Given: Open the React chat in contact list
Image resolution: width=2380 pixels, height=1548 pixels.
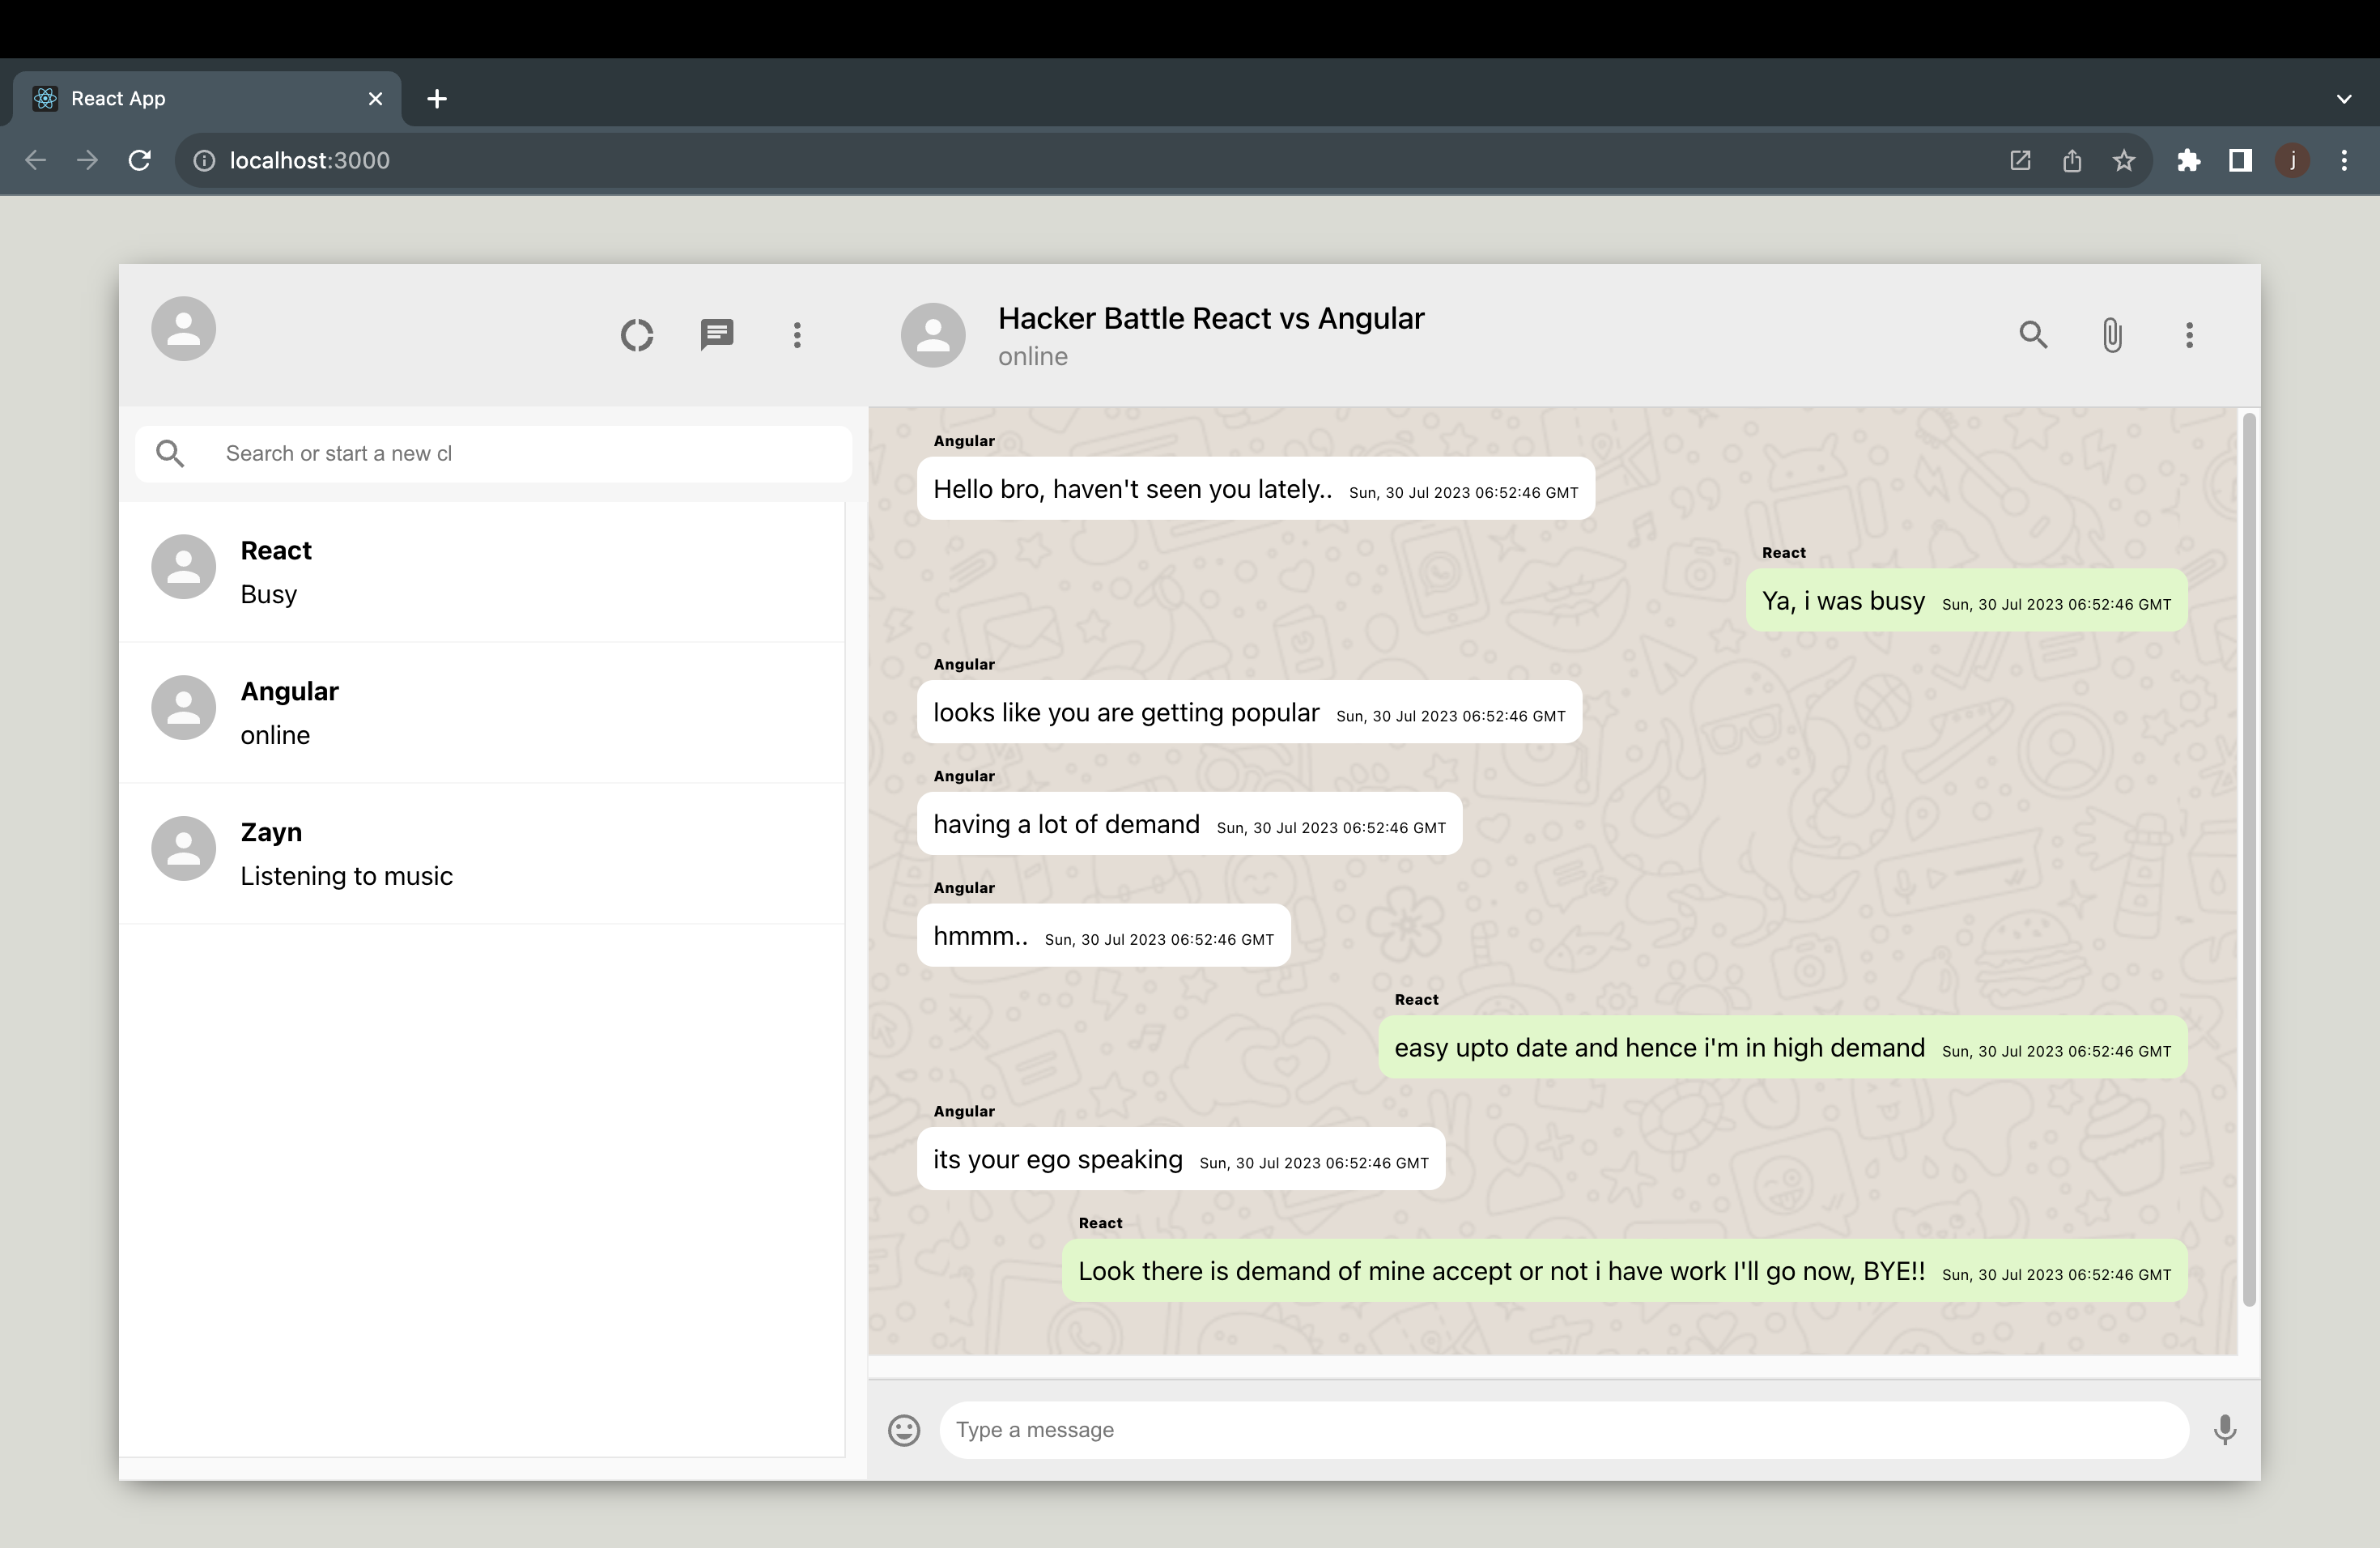Looking at the screenshot, I should [482, 571].
